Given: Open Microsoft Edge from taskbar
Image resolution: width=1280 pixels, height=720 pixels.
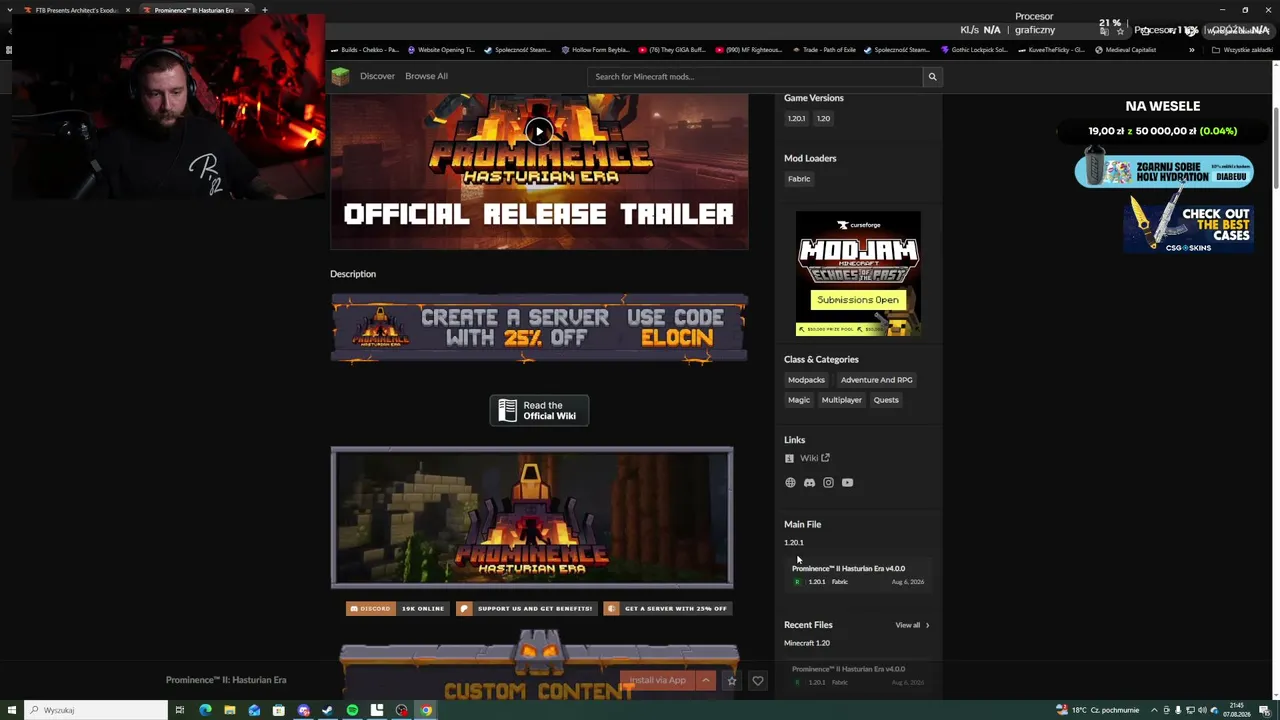Looking at the screenshot, I should 205,710.
